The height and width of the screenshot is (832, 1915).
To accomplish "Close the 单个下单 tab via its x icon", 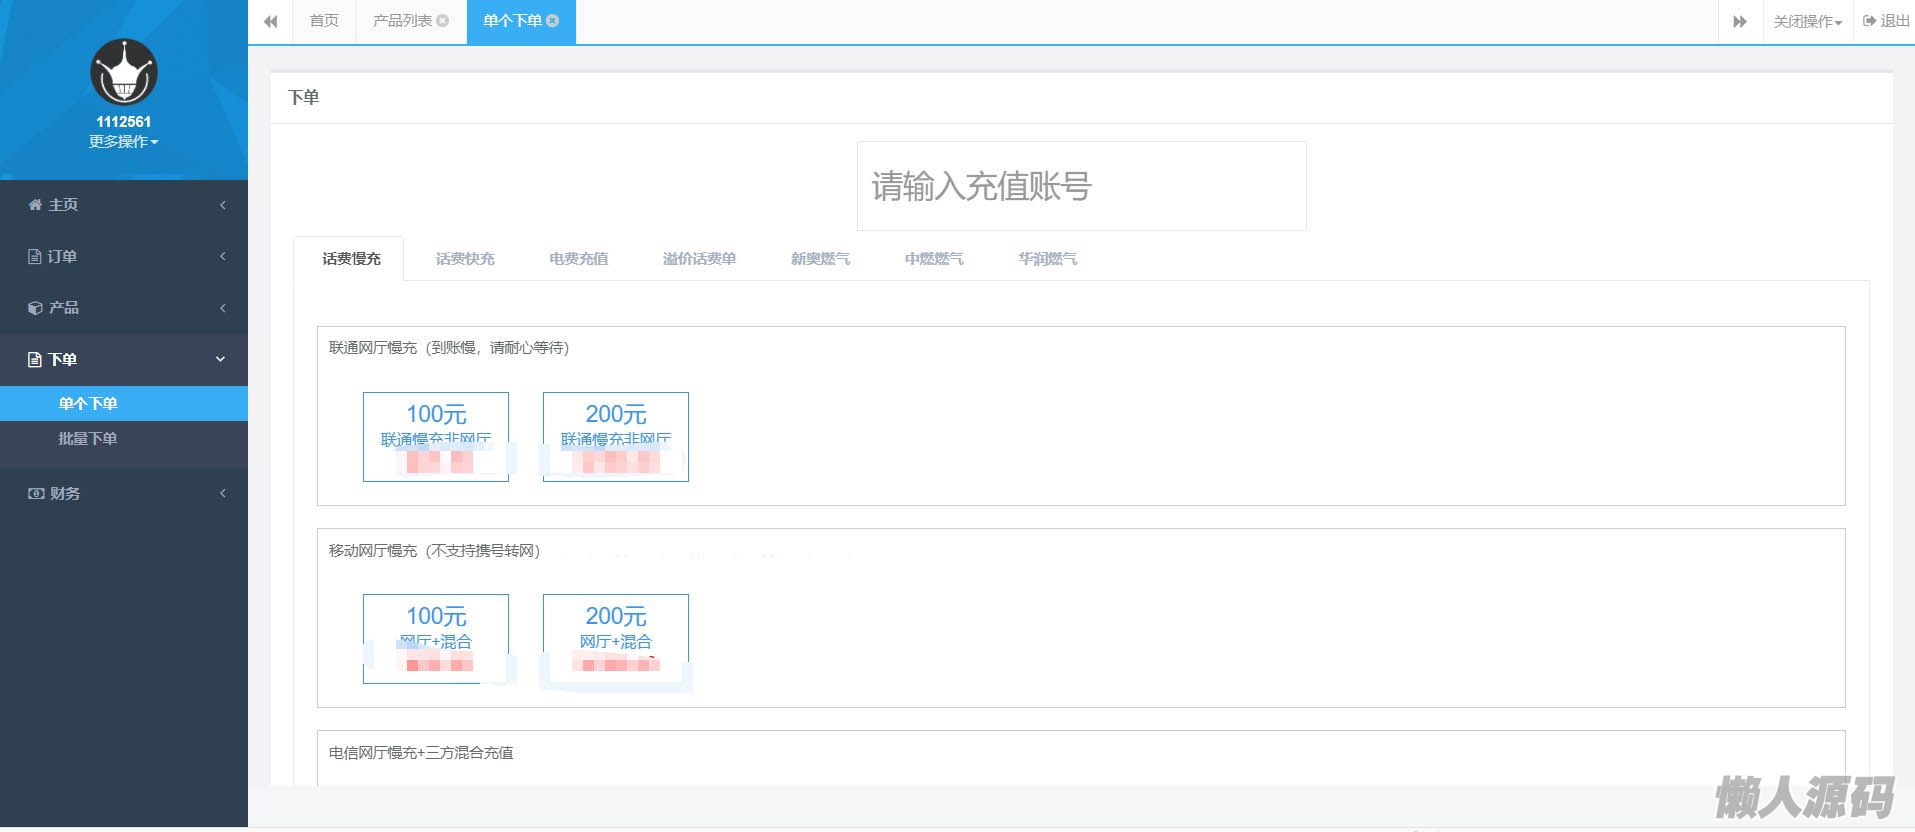I will [553, 21].
